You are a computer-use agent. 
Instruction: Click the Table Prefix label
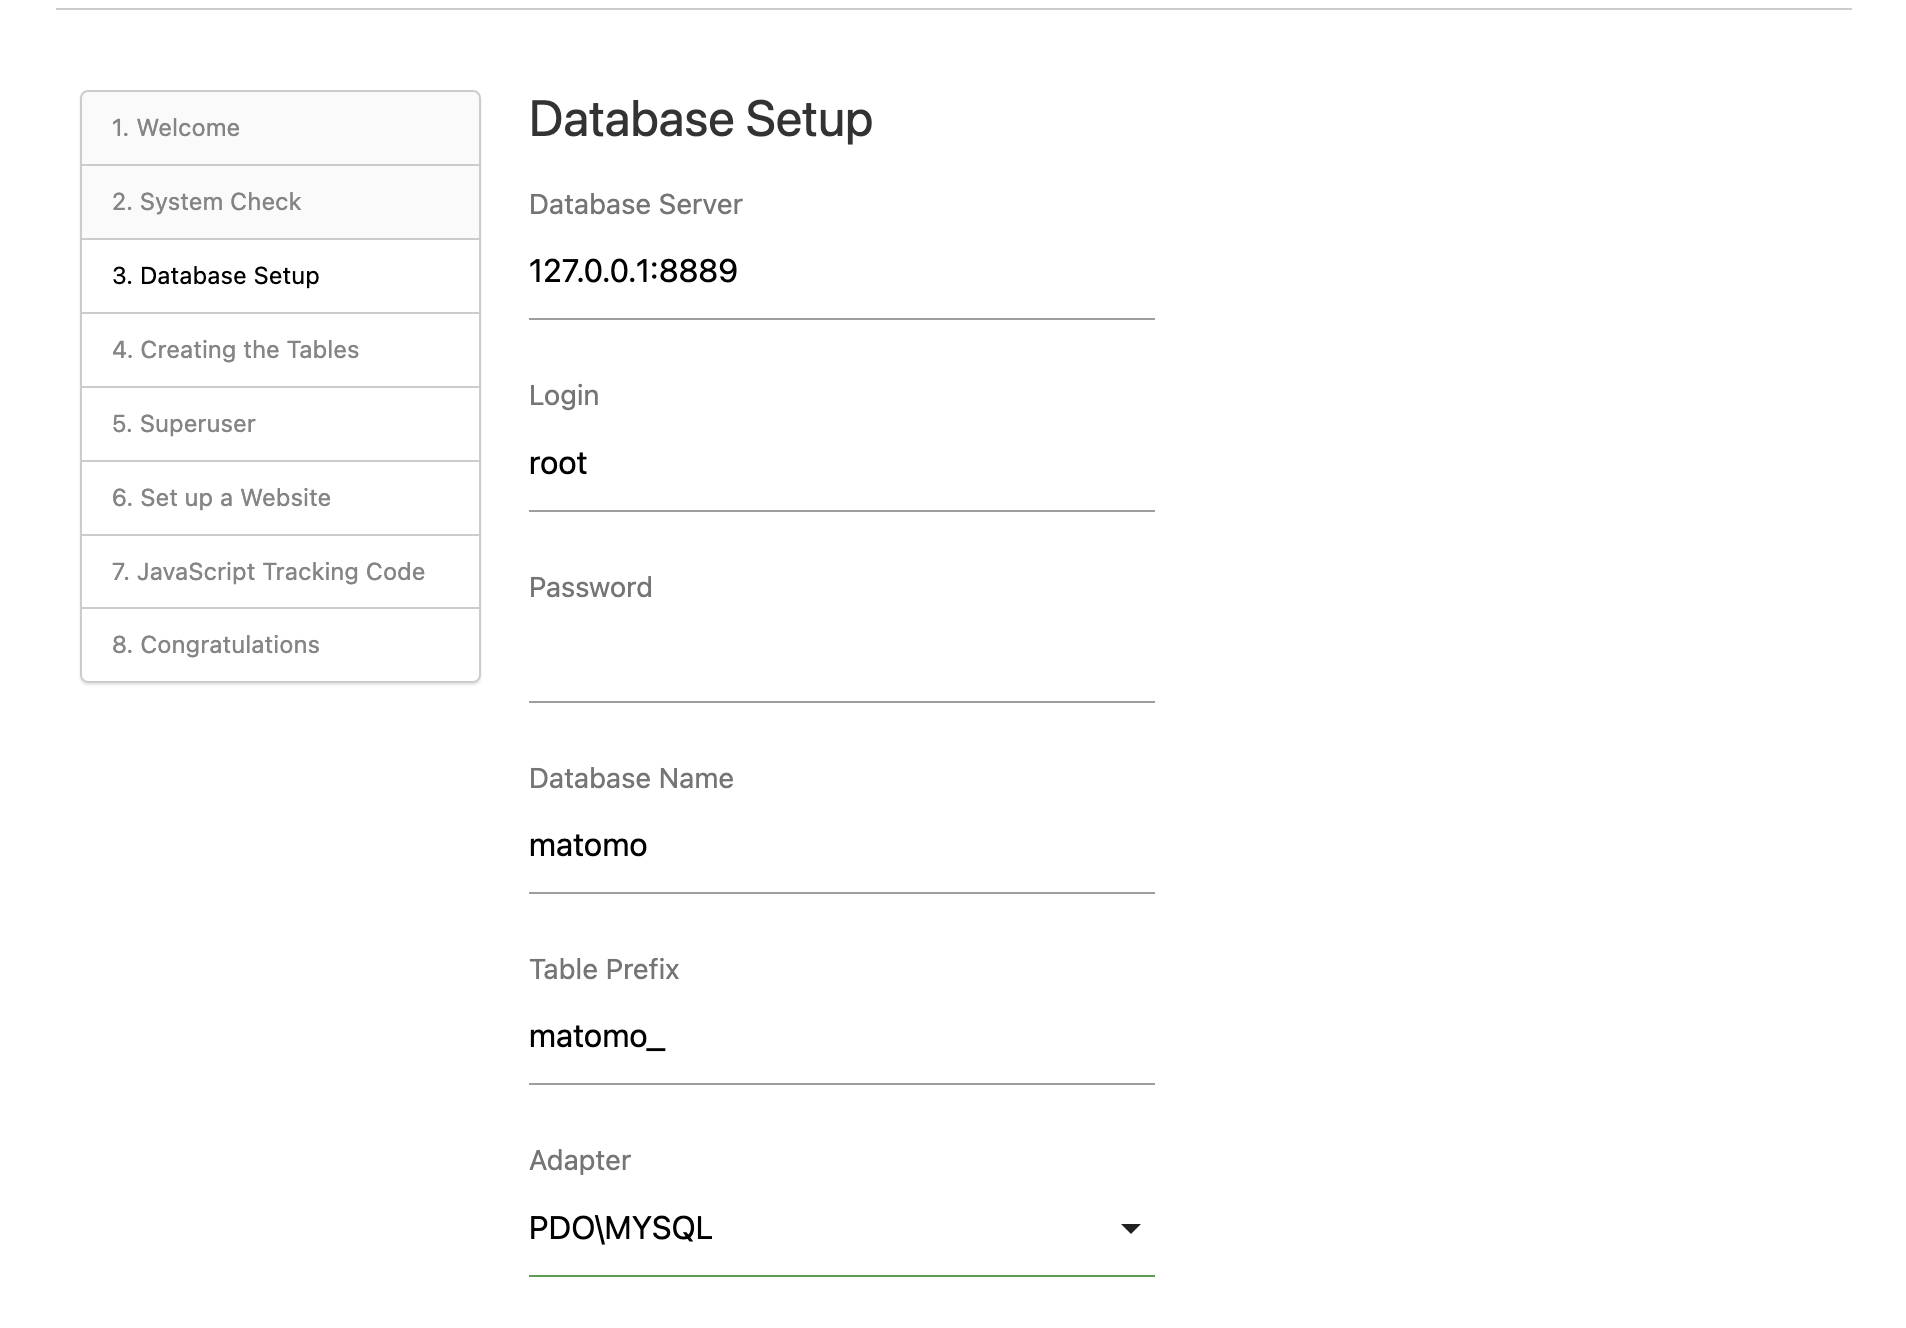(x=603, y=968)
